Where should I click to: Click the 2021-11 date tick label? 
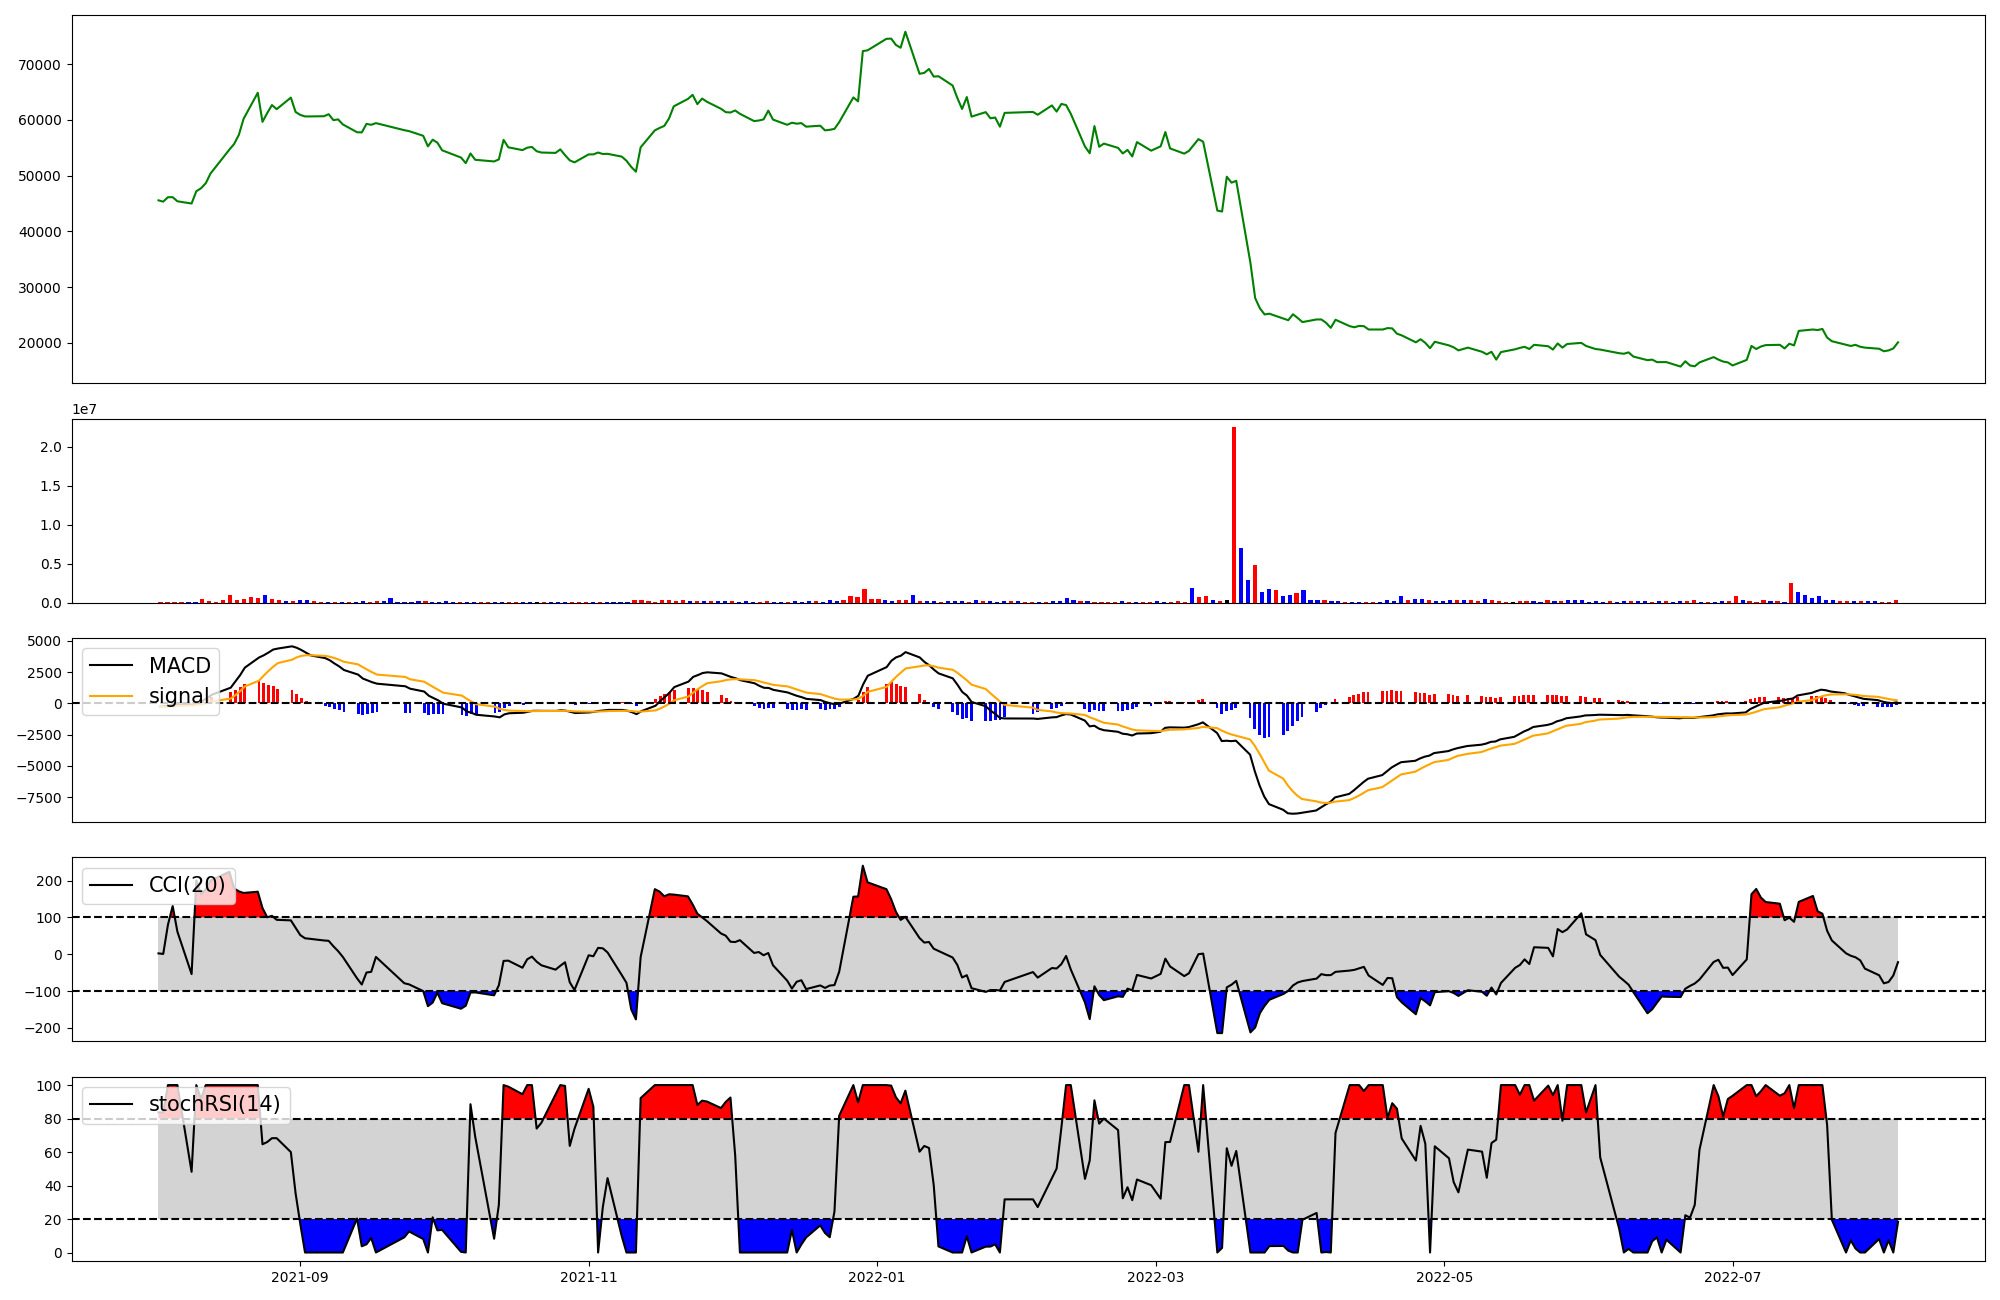(x=589, y=1277)
